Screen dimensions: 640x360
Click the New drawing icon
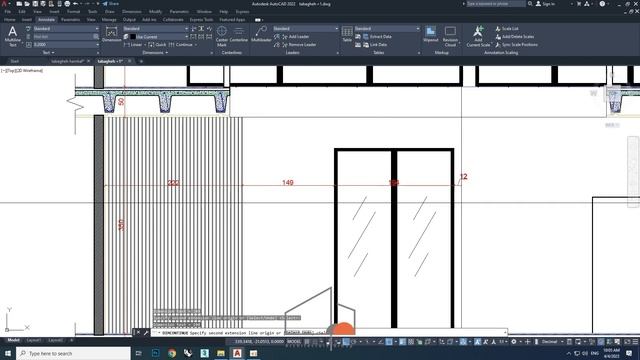tap(19, 4)
